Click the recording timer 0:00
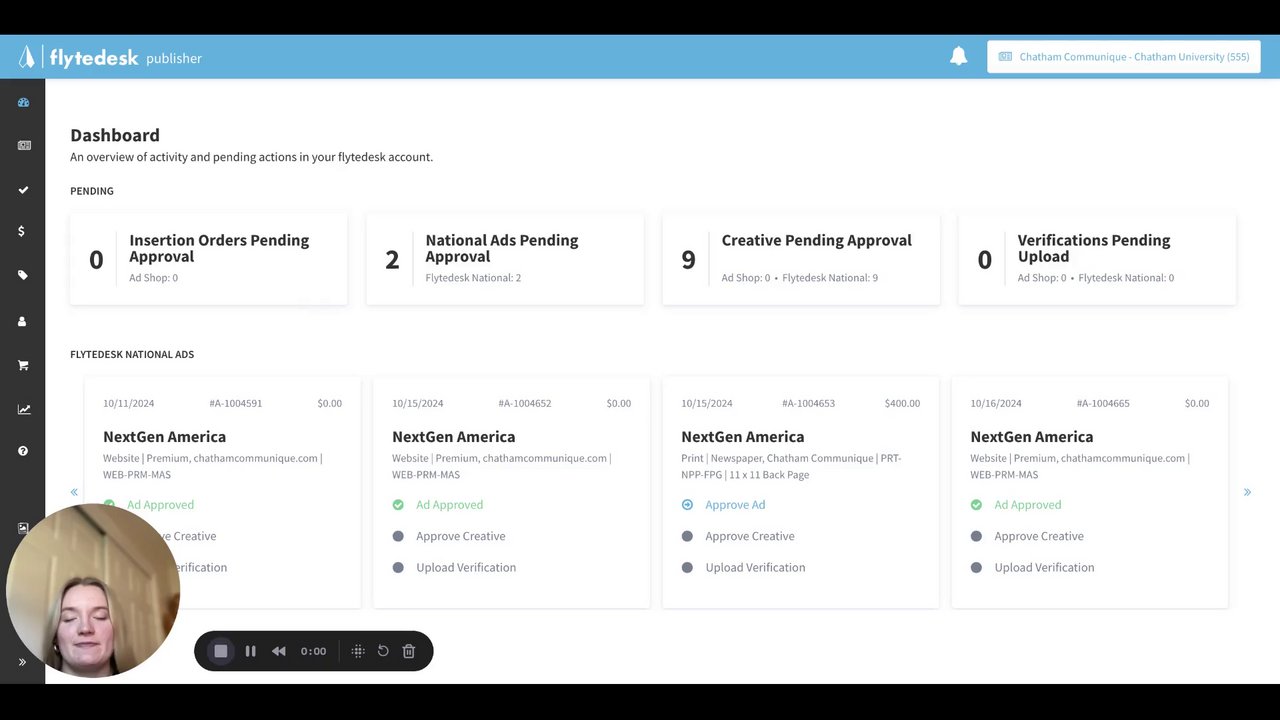Screen dimensions: 1280x720 coord(313,651)
